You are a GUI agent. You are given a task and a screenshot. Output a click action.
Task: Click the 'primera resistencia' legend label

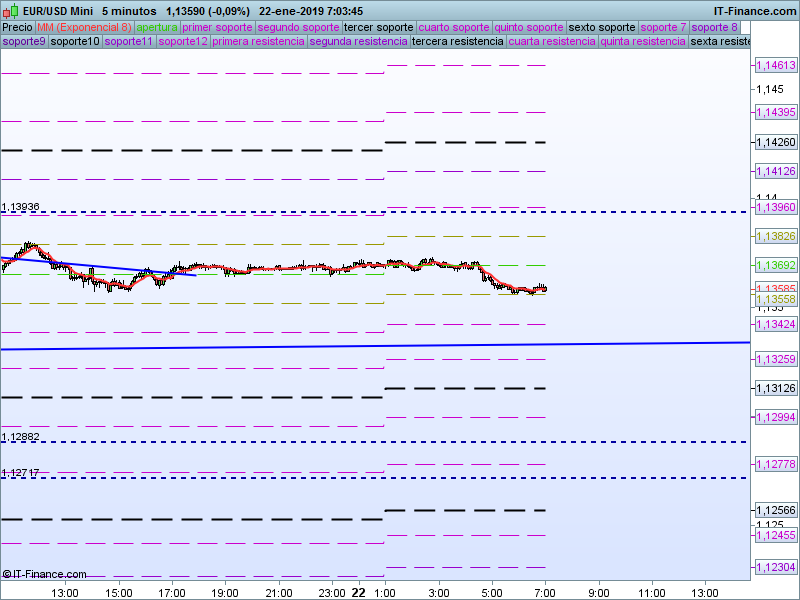(x=258, y=42)
